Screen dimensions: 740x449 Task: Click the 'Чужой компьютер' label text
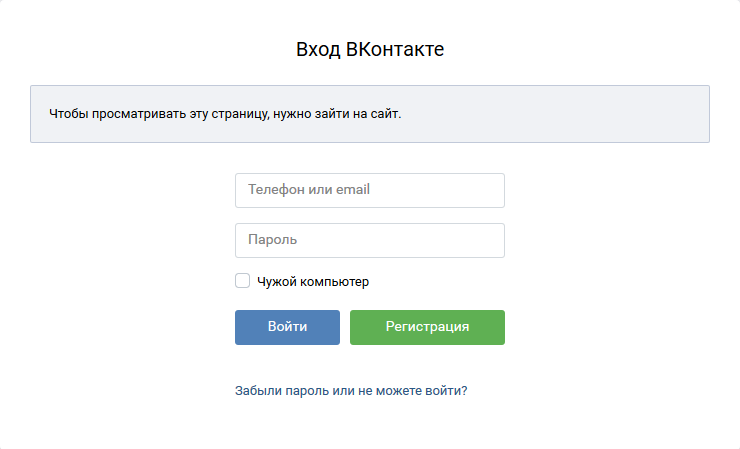[x=313, y=282]
